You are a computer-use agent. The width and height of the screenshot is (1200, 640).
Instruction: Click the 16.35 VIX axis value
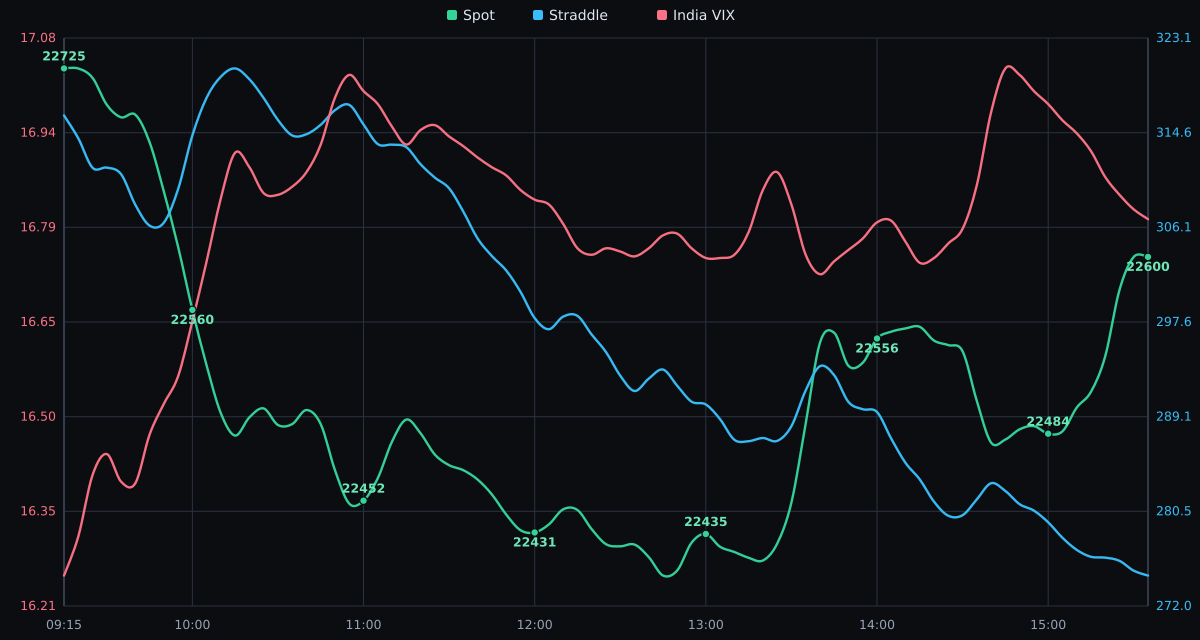point(38,511)
